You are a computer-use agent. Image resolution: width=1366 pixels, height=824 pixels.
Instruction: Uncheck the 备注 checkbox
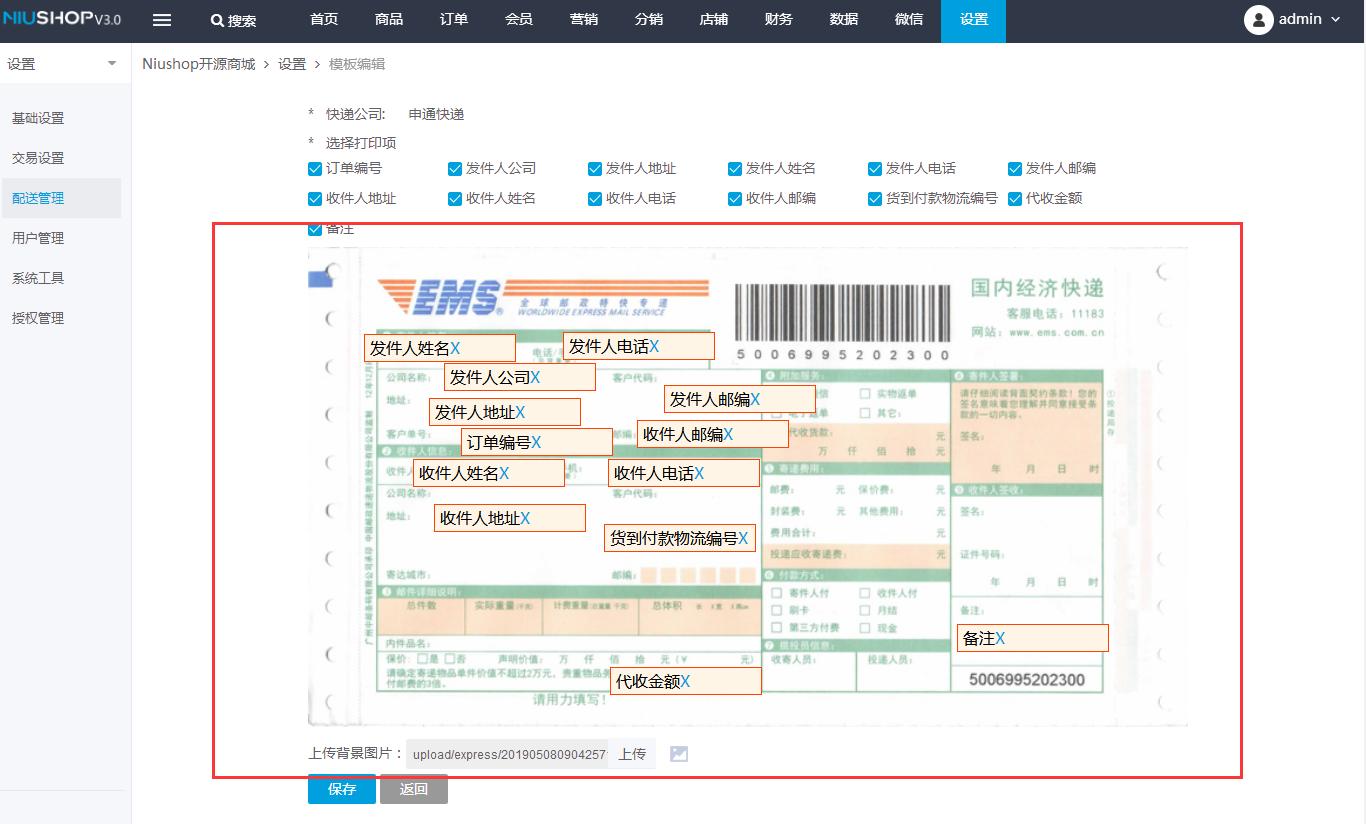(x=314, y=228)
